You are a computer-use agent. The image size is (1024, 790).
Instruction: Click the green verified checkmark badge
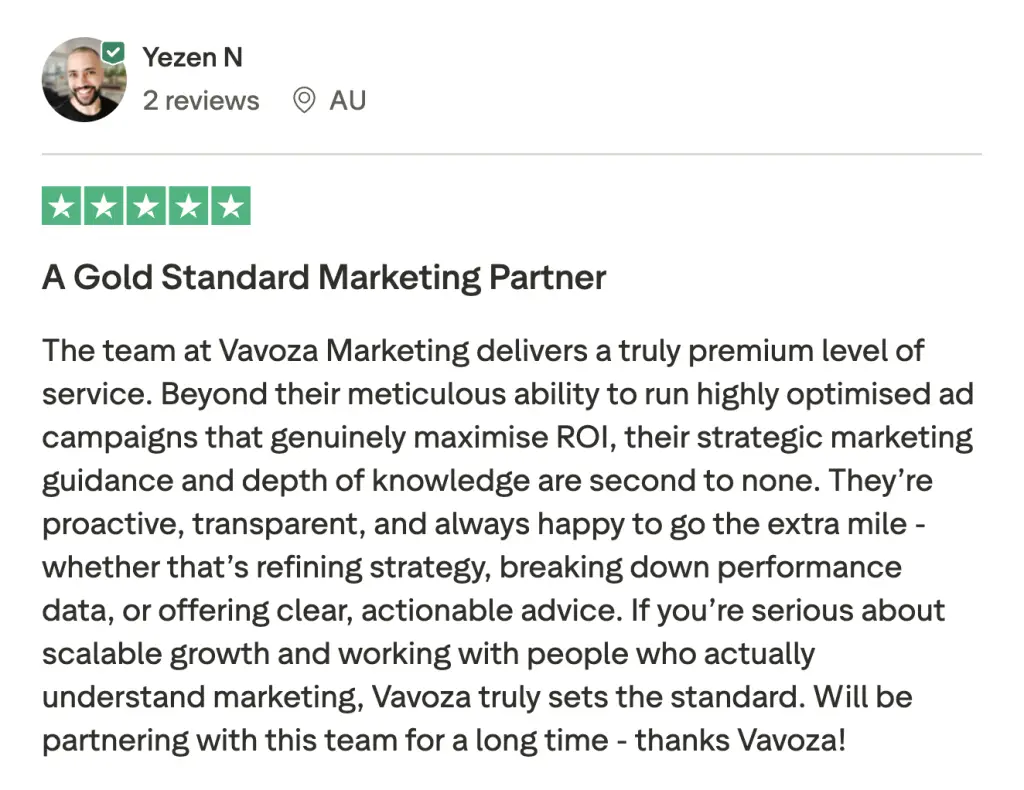pyautogui.click(x=114, y=53)
